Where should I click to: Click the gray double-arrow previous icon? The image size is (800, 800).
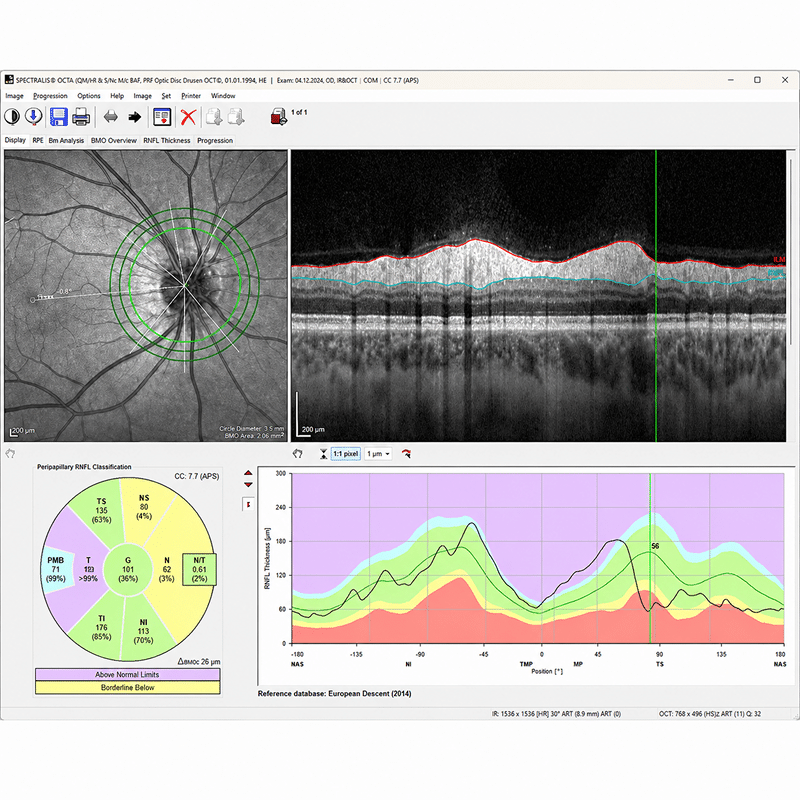point(111,117)
